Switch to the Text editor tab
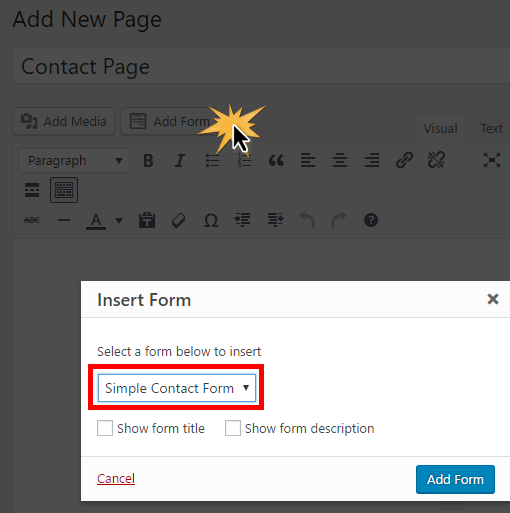The height and width of the screenshot is (513, 510). tap(491, 128)
